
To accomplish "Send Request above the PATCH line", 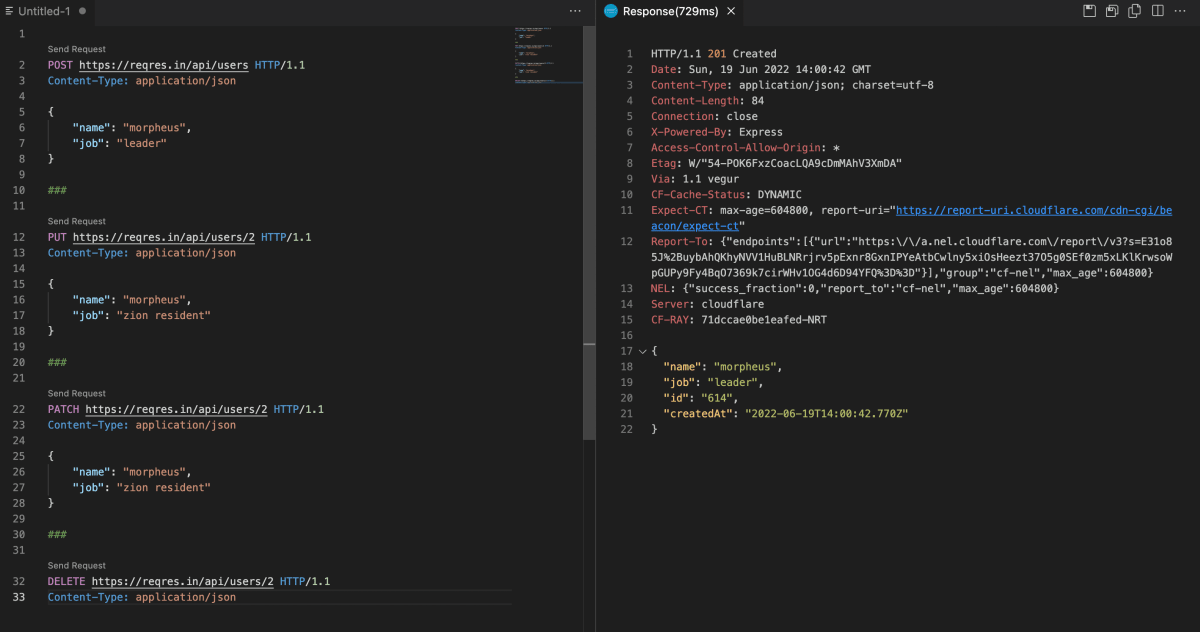I will 76,393.
